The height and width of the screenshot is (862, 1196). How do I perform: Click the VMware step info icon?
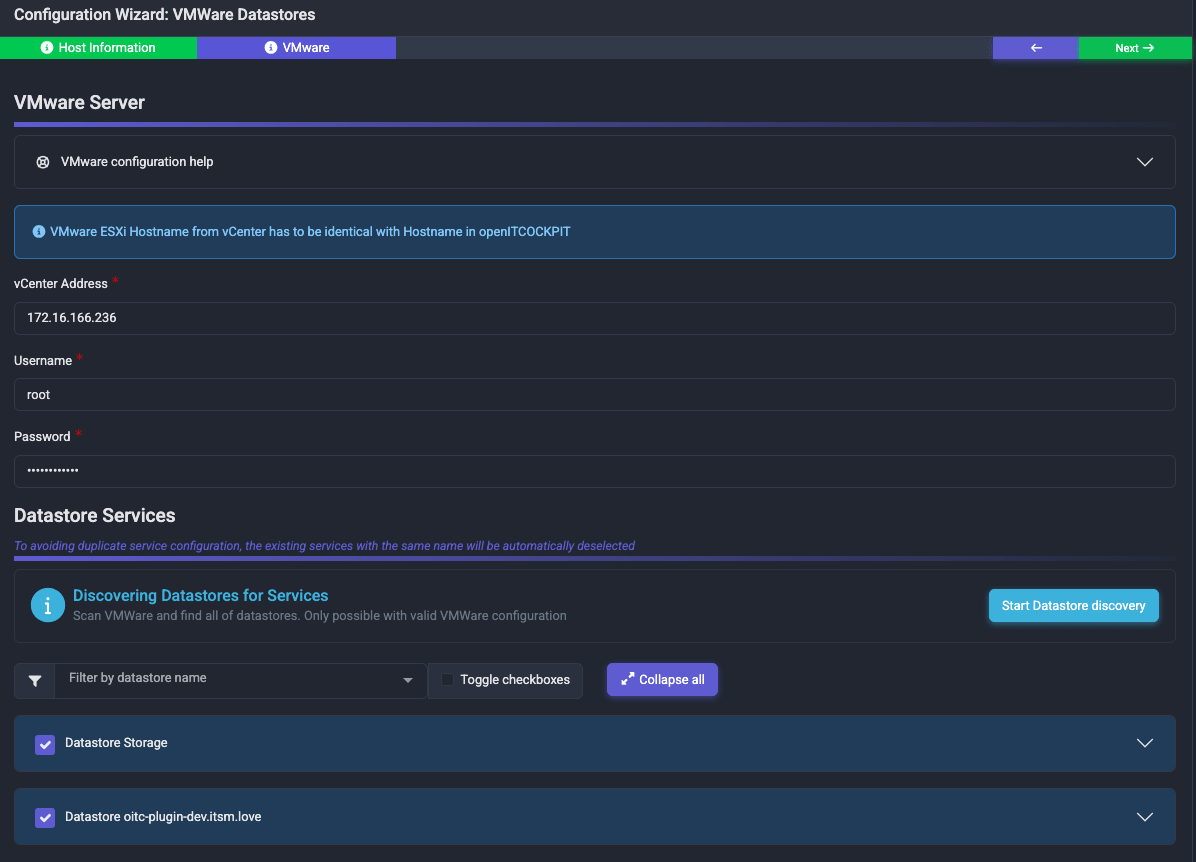pyautogui.click(x=271, y=47)
